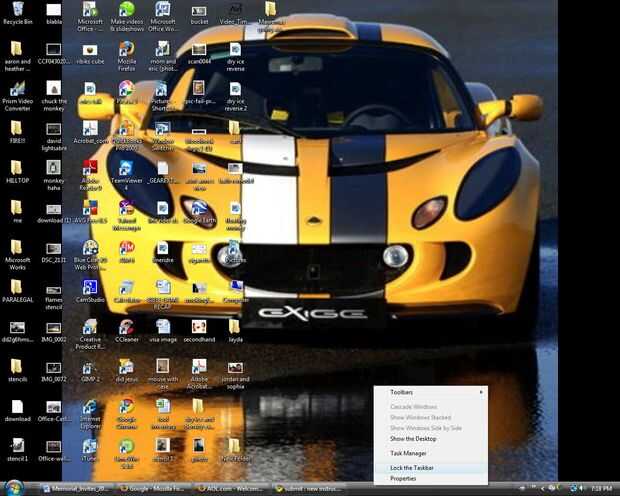Select the PARALEGAL folder icon
The width and height of the screenshot is (620, 496).
[17, 291]
